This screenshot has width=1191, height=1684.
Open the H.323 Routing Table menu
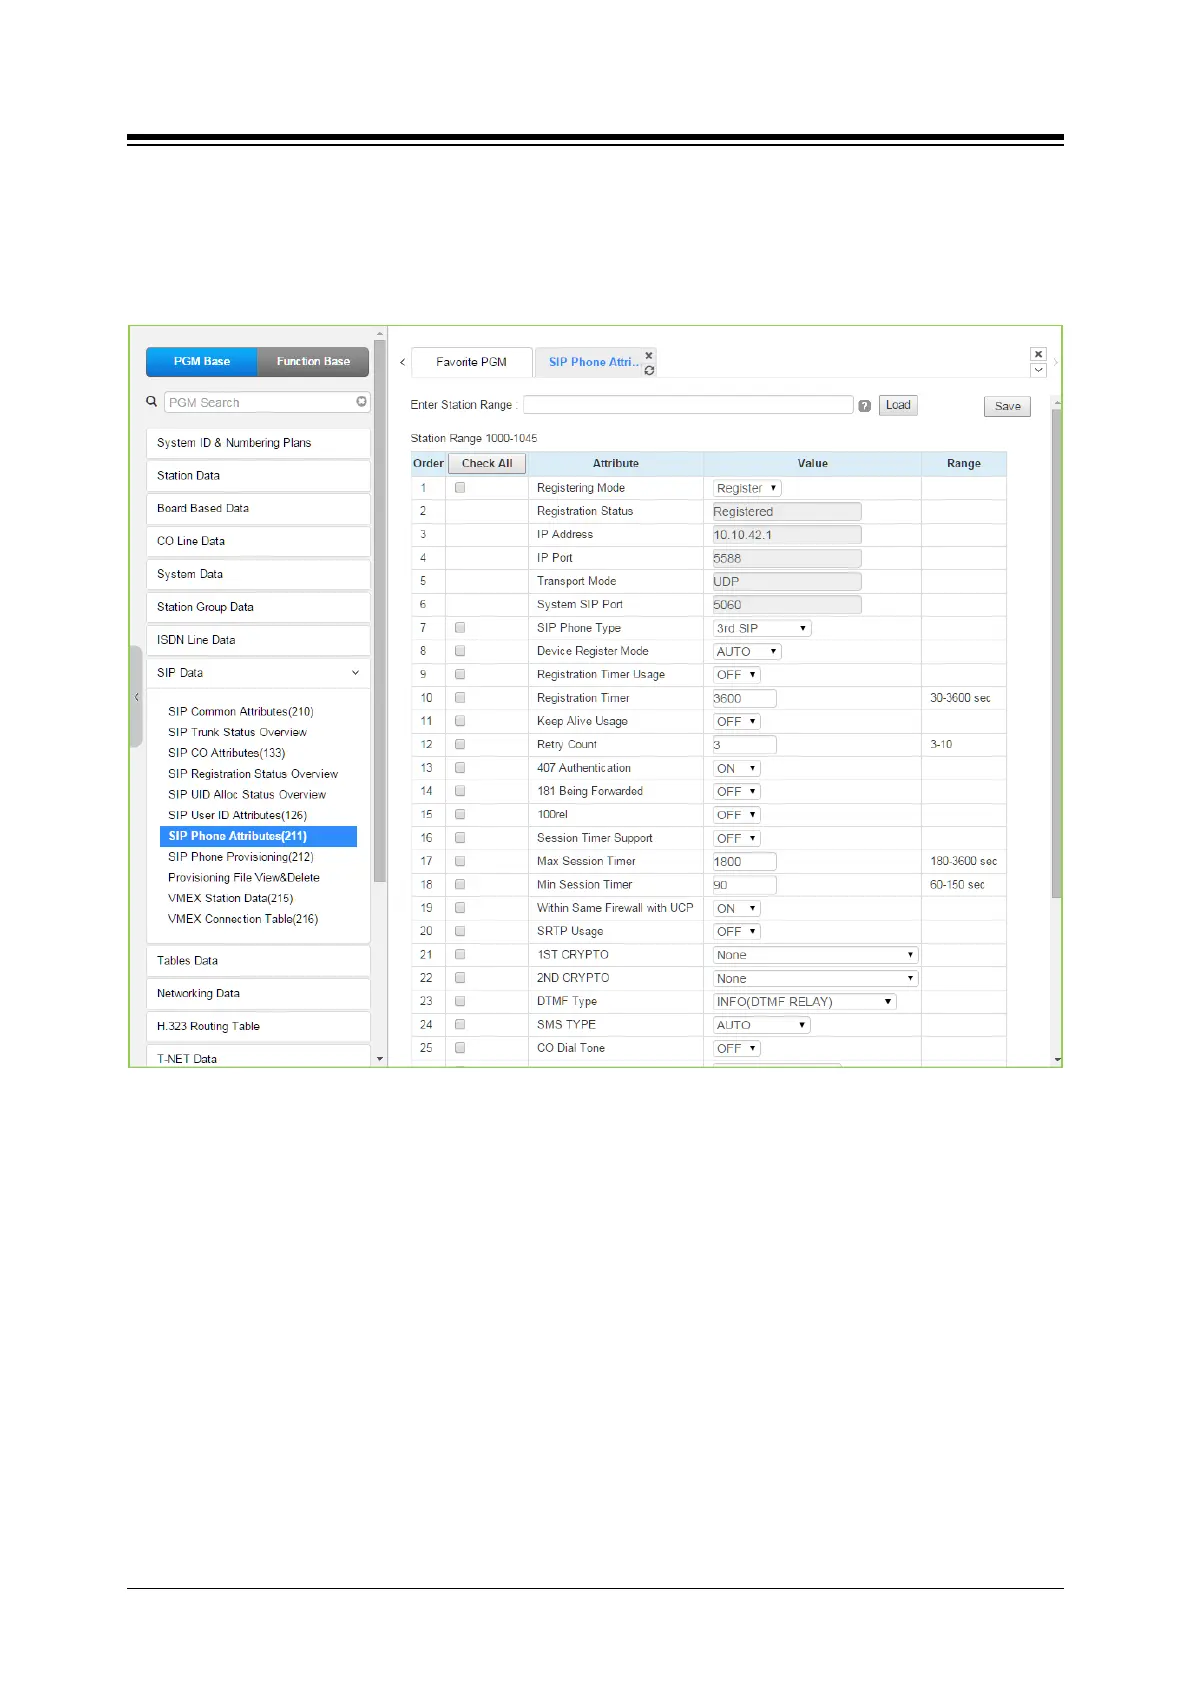[258, 1026]
